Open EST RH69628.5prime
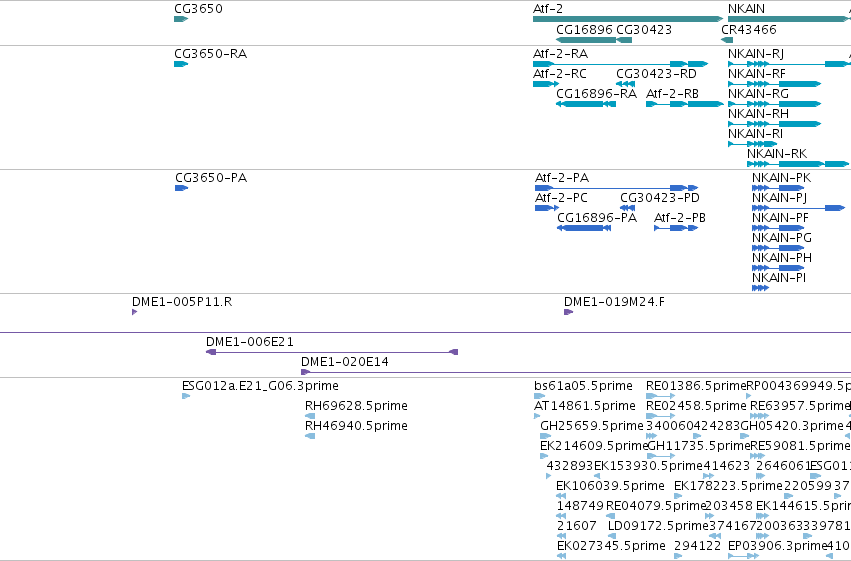 (310, 417)
